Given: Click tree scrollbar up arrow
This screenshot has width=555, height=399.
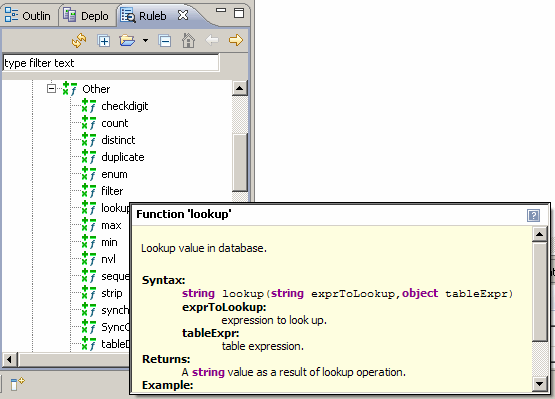Looking at the screenshot, I should tap(240, 88).
